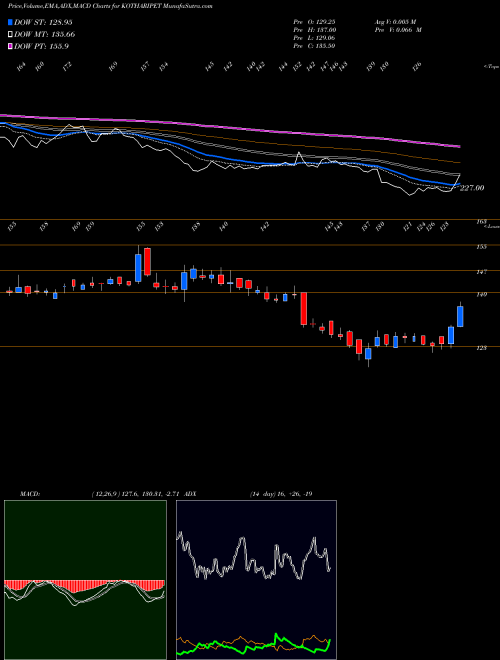Click the ADX (14 day) values text
The image size is (500, 660).
[x=281, y=494]
